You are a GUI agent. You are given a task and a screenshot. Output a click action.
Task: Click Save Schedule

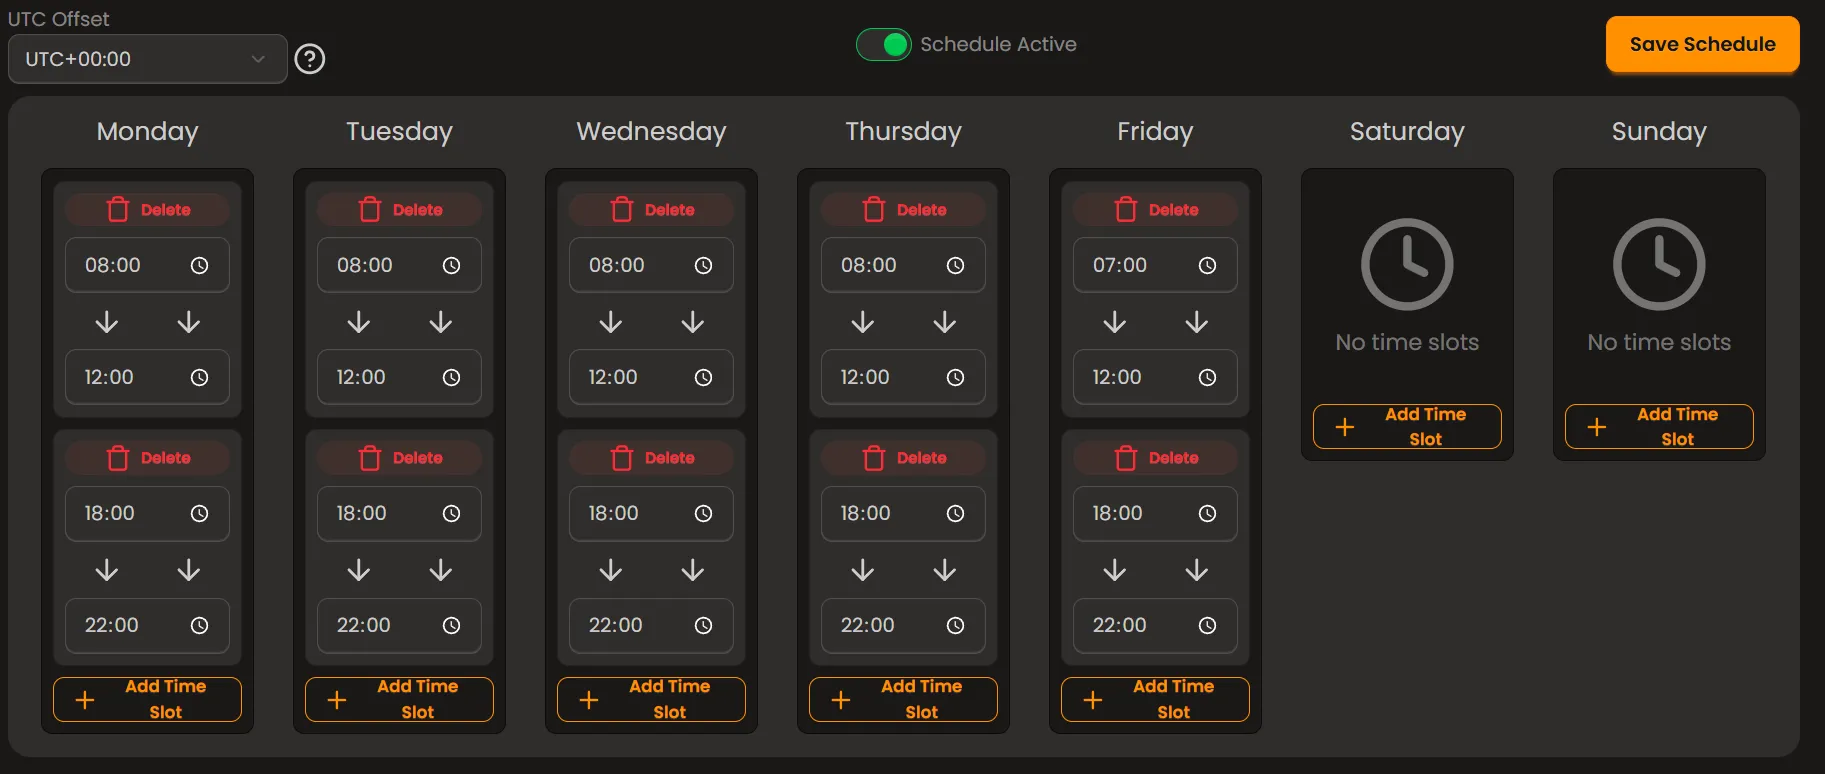coord(1701,44)
